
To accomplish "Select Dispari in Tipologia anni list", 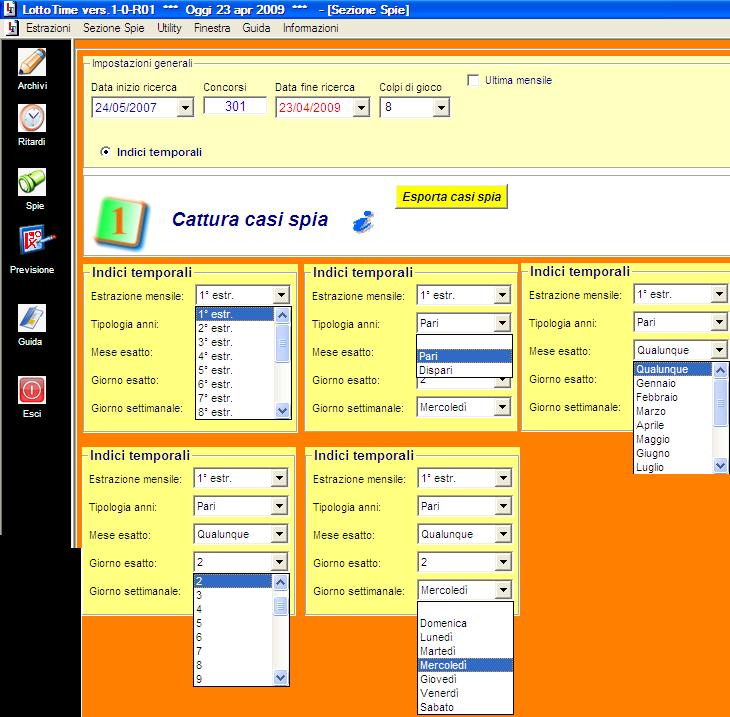I will (464, 370).
